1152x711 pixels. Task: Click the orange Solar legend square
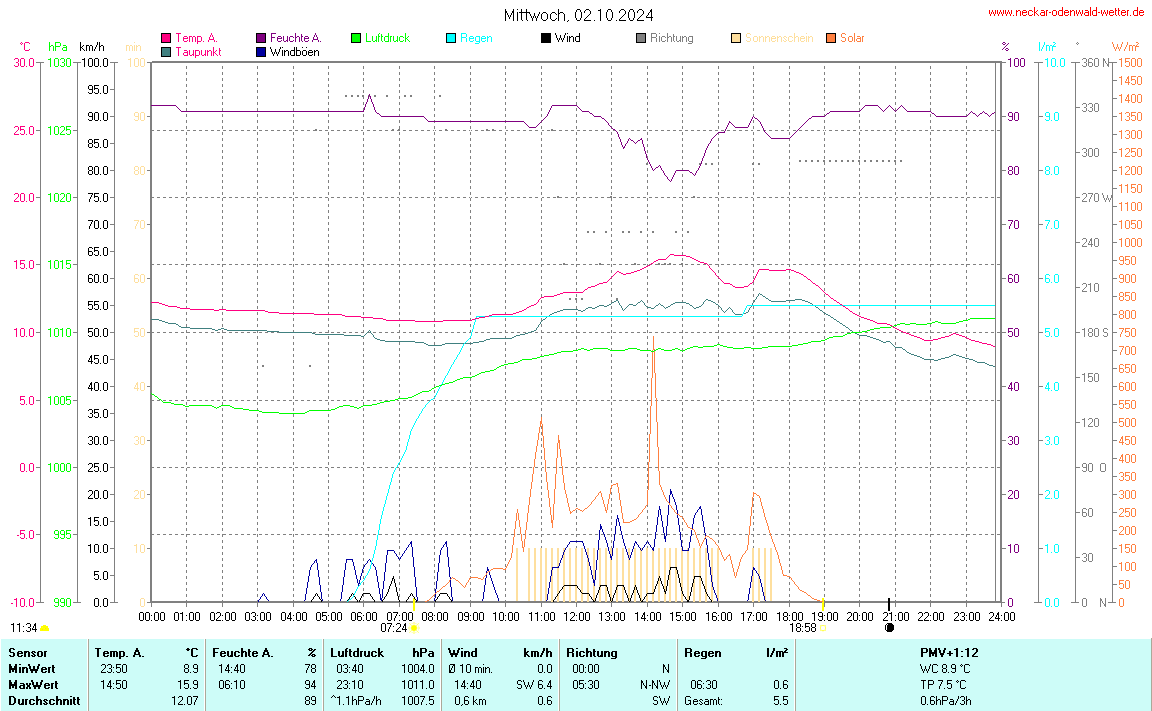click(831, 38)
